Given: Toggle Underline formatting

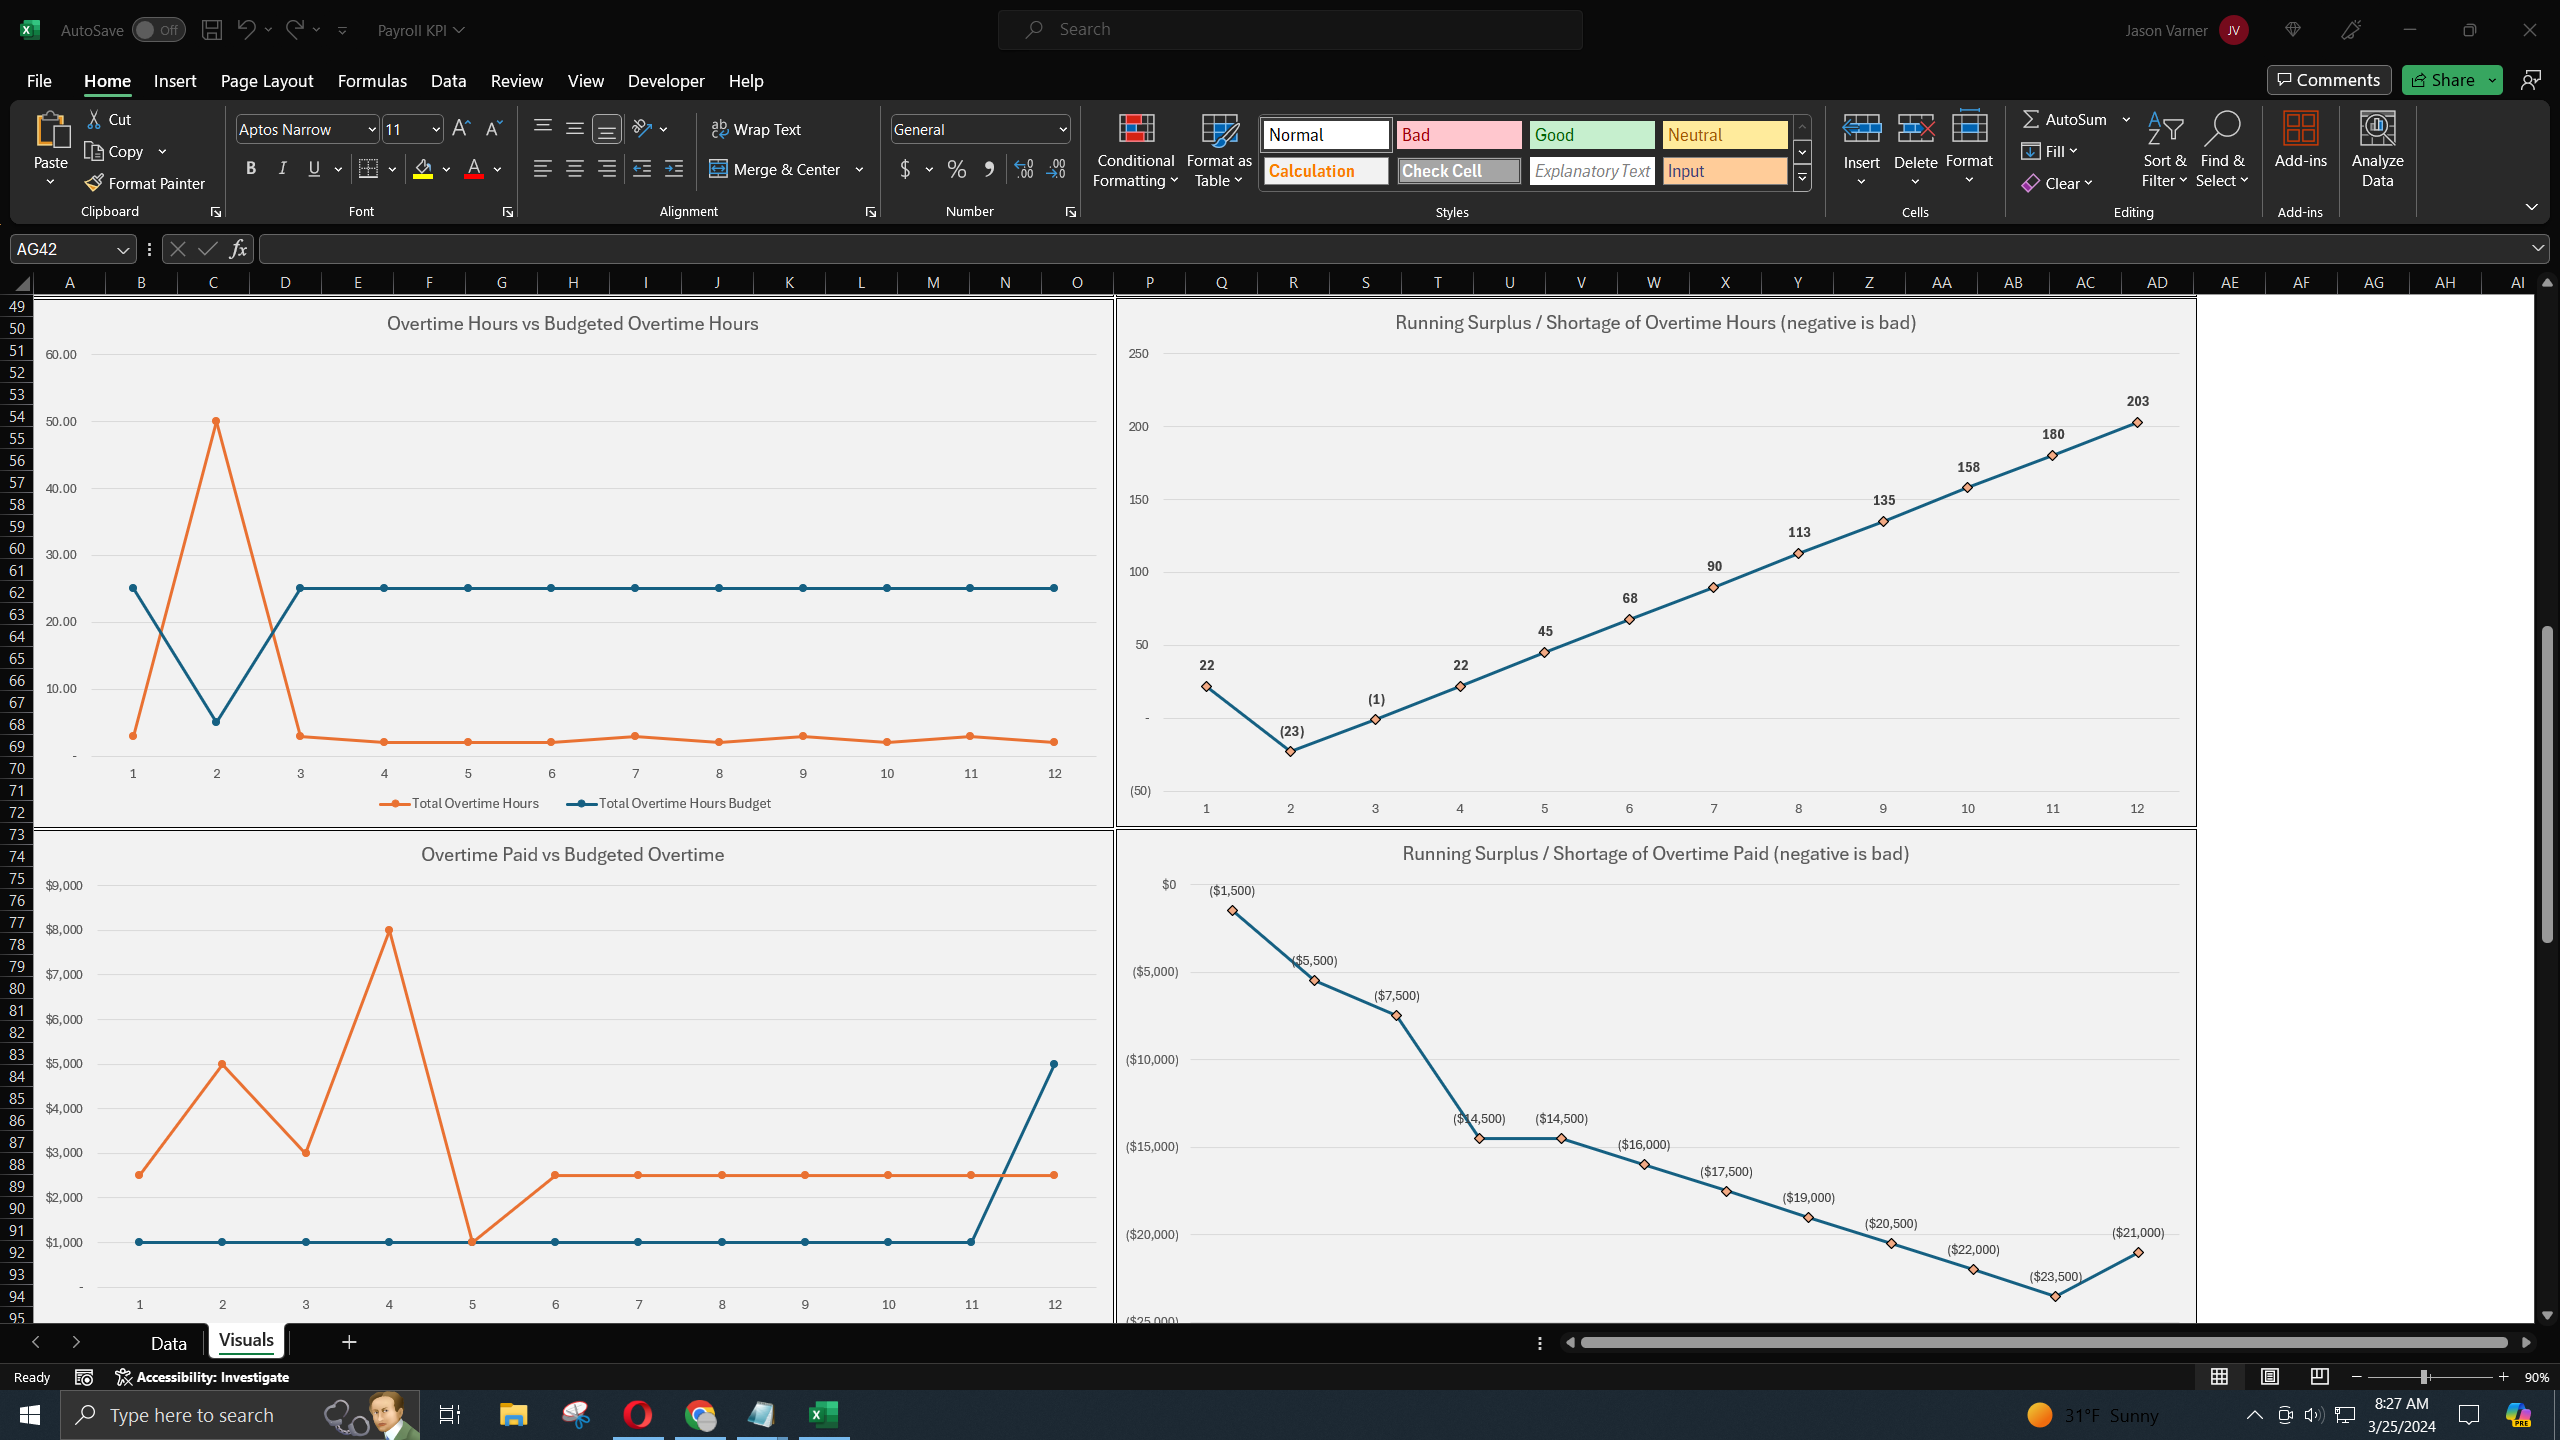Looking at the screenshot, I should tap(314, 169).
